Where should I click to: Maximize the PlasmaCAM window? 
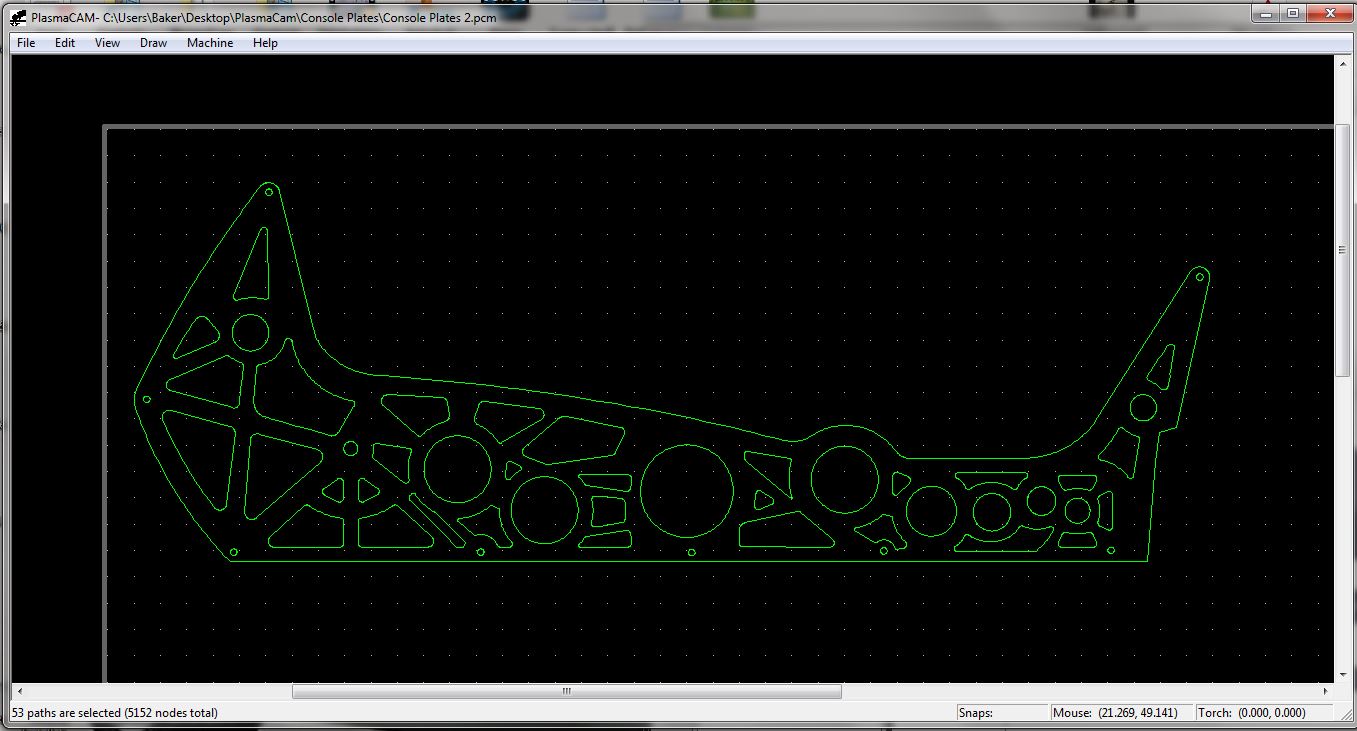tap(1293, 13)
